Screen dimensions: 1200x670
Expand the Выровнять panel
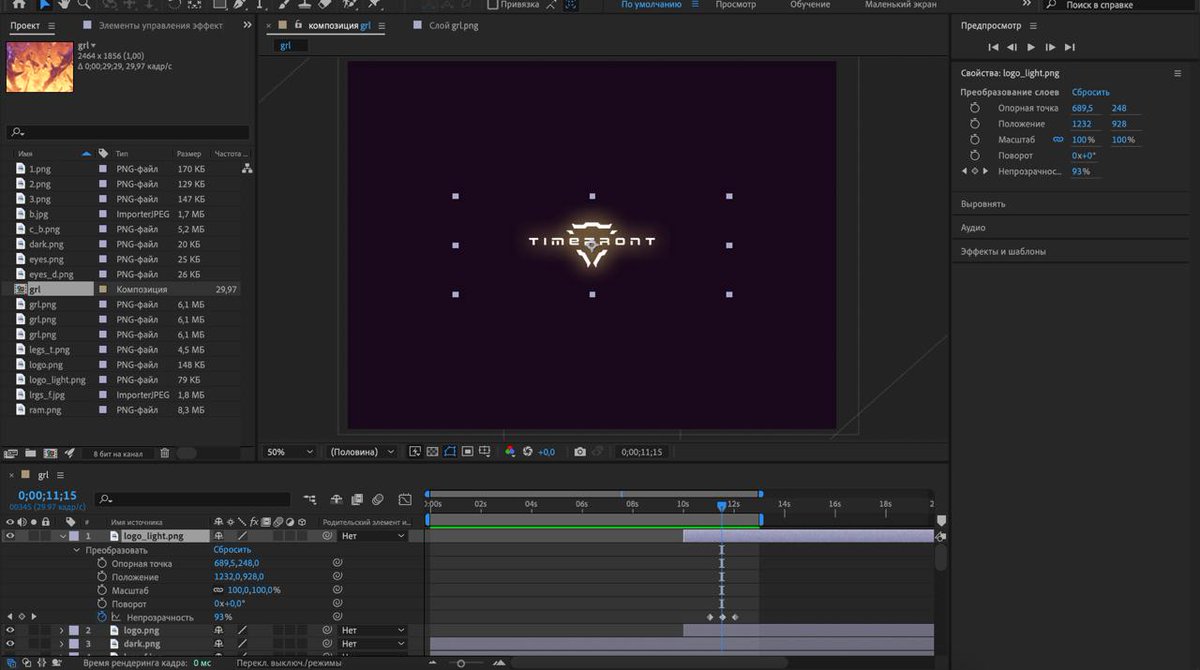pyautogui.click(x=983, y=204)
